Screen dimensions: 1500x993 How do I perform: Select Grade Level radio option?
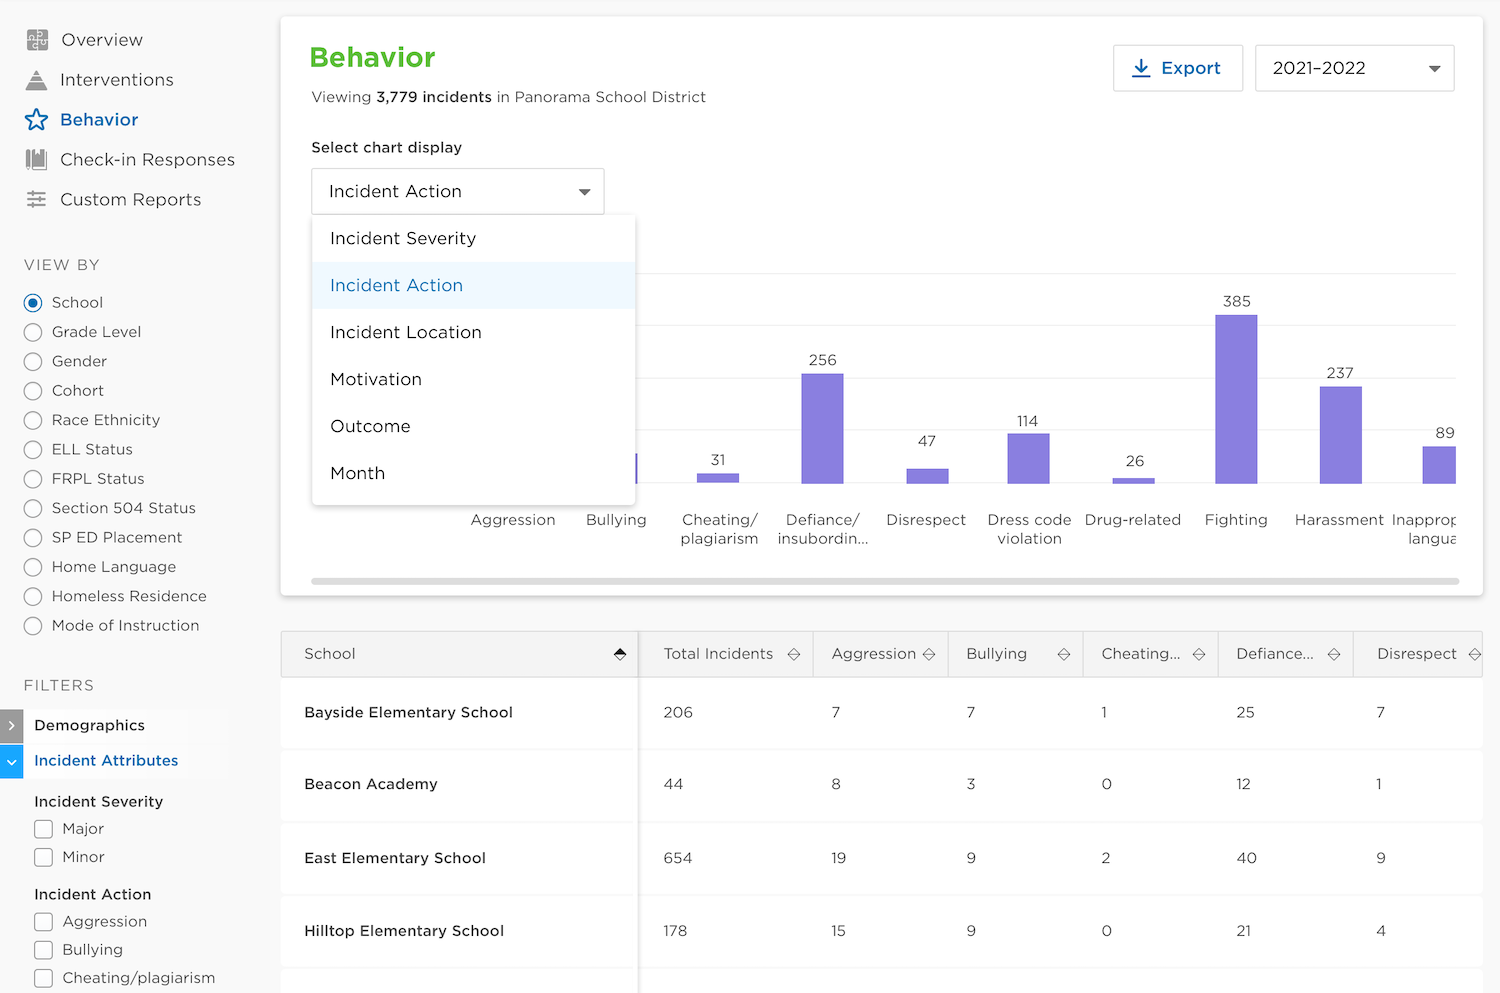click(x=33, y=332)
